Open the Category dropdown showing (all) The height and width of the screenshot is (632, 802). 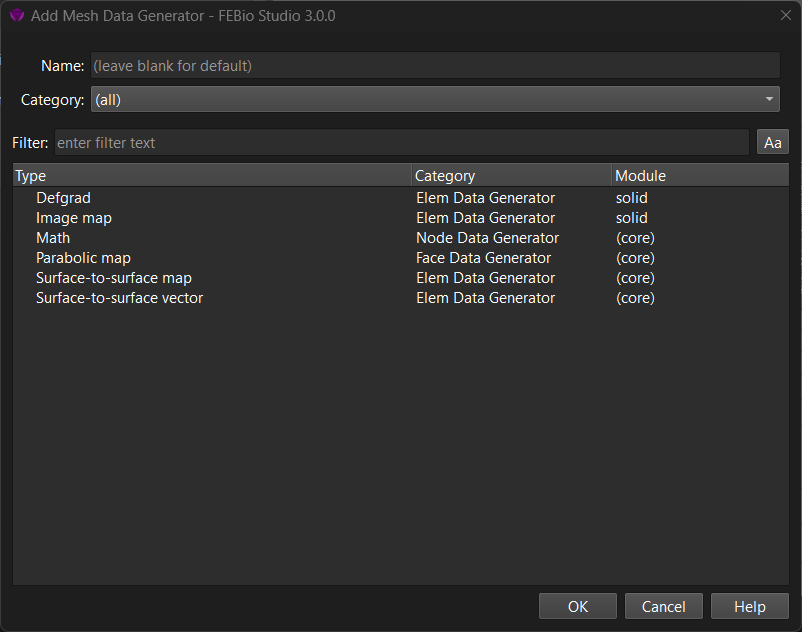(x=435, y=99)
